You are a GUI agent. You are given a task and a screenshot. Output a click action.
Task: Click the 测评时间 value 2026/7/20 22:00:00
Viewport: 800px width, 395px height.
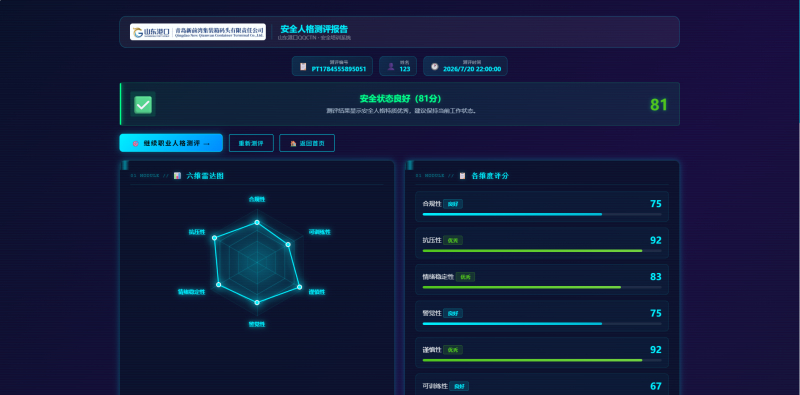[x=472, y=69]
